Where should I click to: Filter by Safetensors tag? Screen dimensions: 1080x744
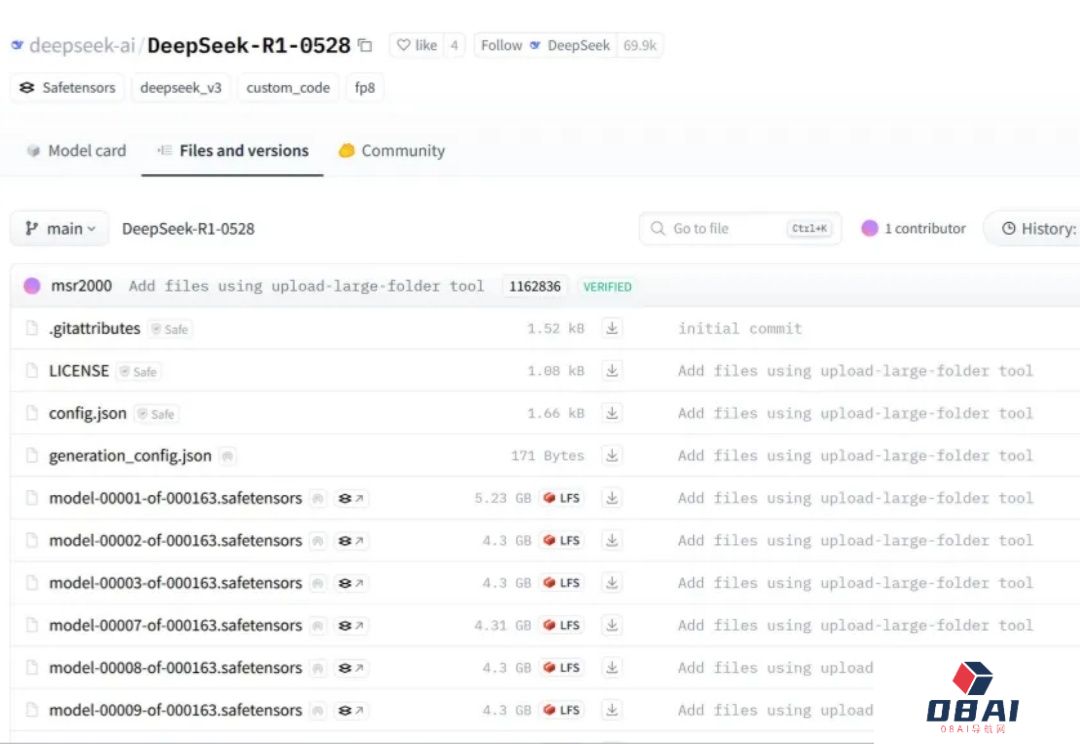[x=68, y=87]
